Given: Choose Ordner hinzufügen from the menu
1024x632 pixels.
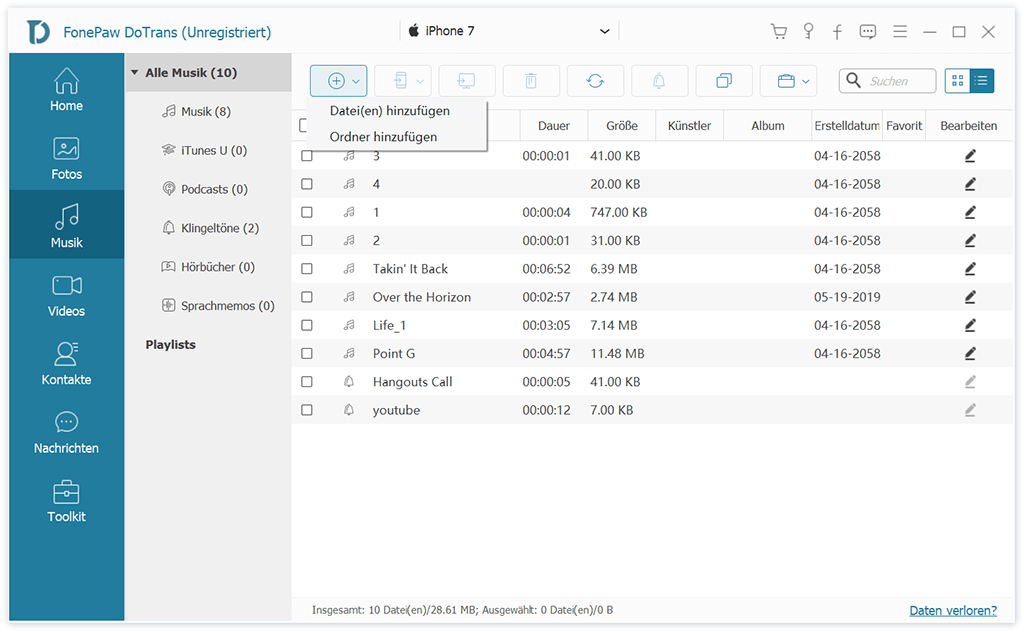Looking at the screenshot, I should click(x=383, y=136).
